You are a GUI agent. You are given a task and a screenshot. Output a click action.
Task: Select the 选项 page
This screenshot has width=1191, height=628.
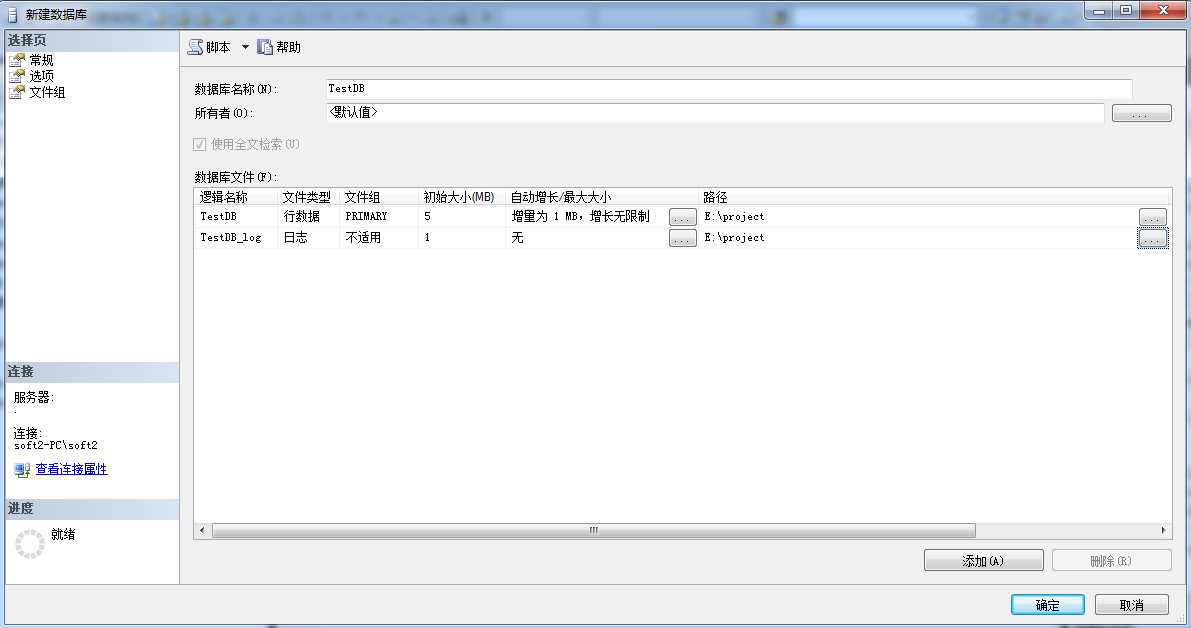click(41, 76)
